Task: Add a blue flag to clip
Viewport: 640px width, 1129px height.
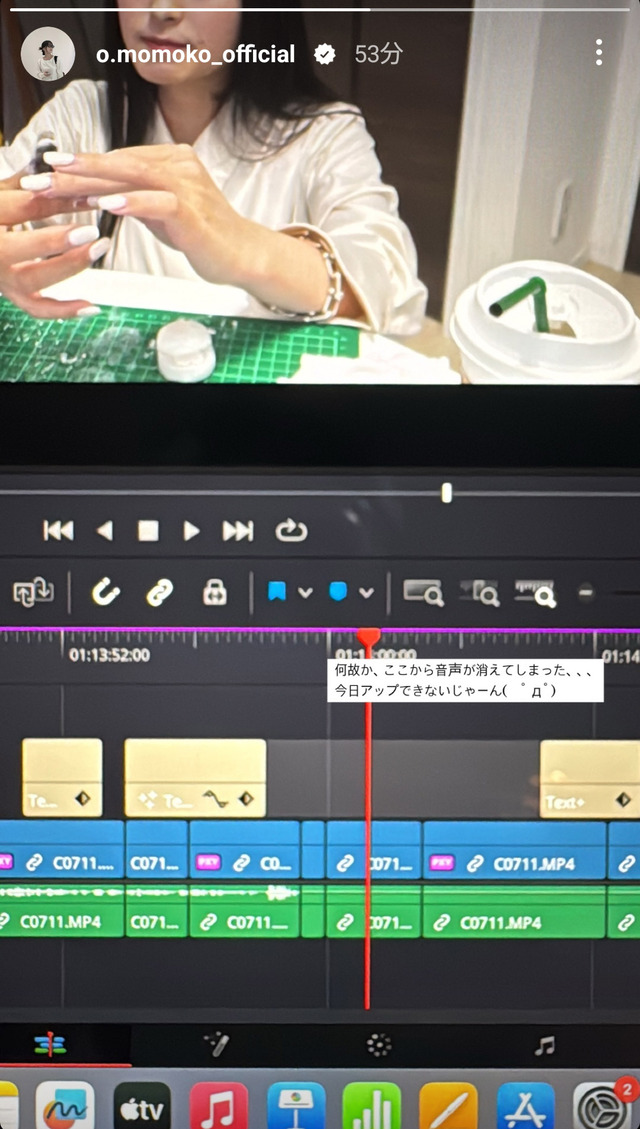Action: (x=276, y=592)
